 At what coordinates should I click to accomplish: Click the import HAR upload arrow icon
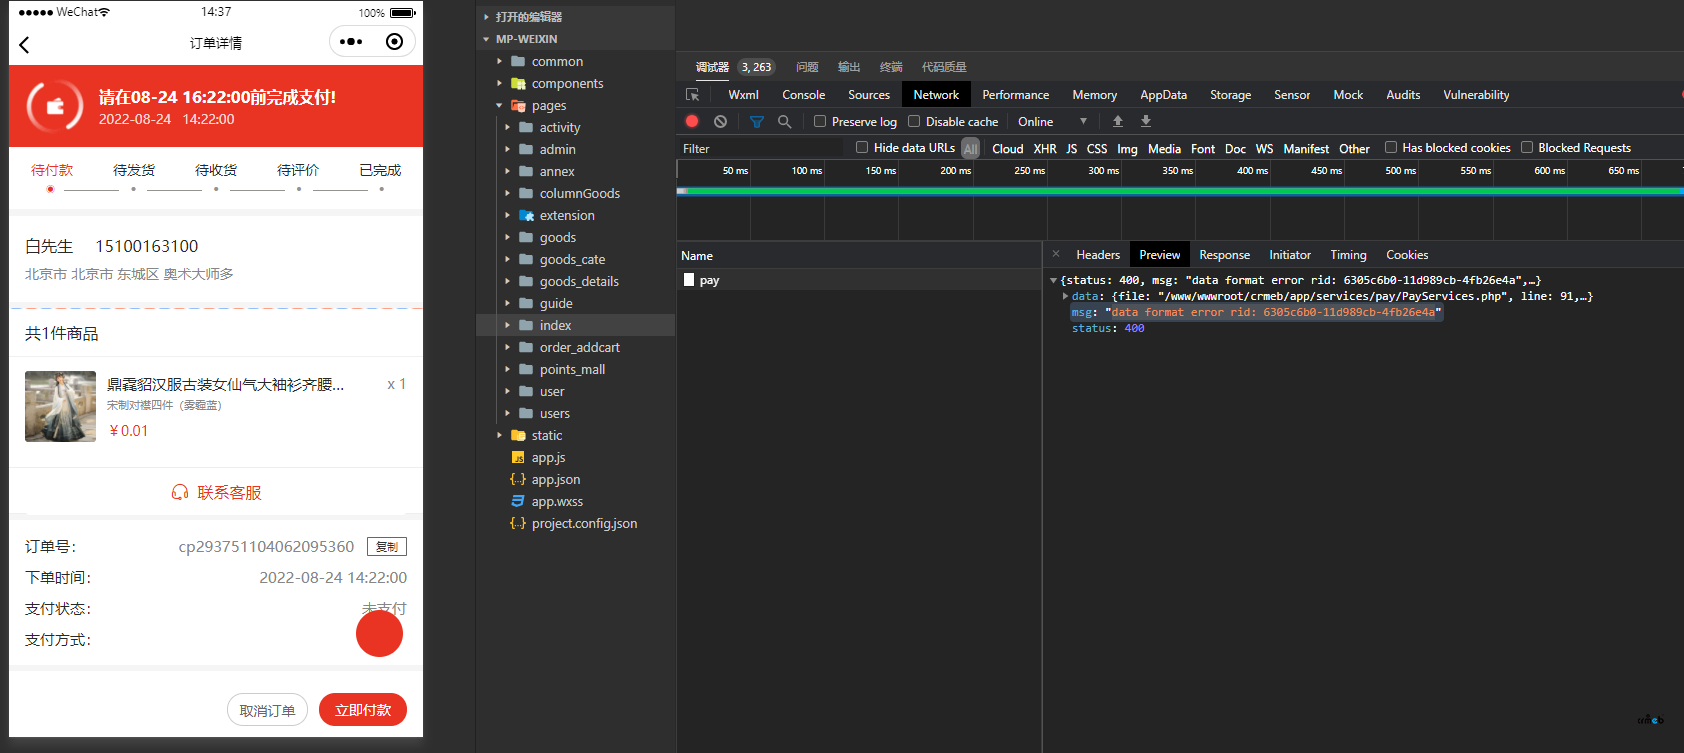click(x=1118, y=121)
